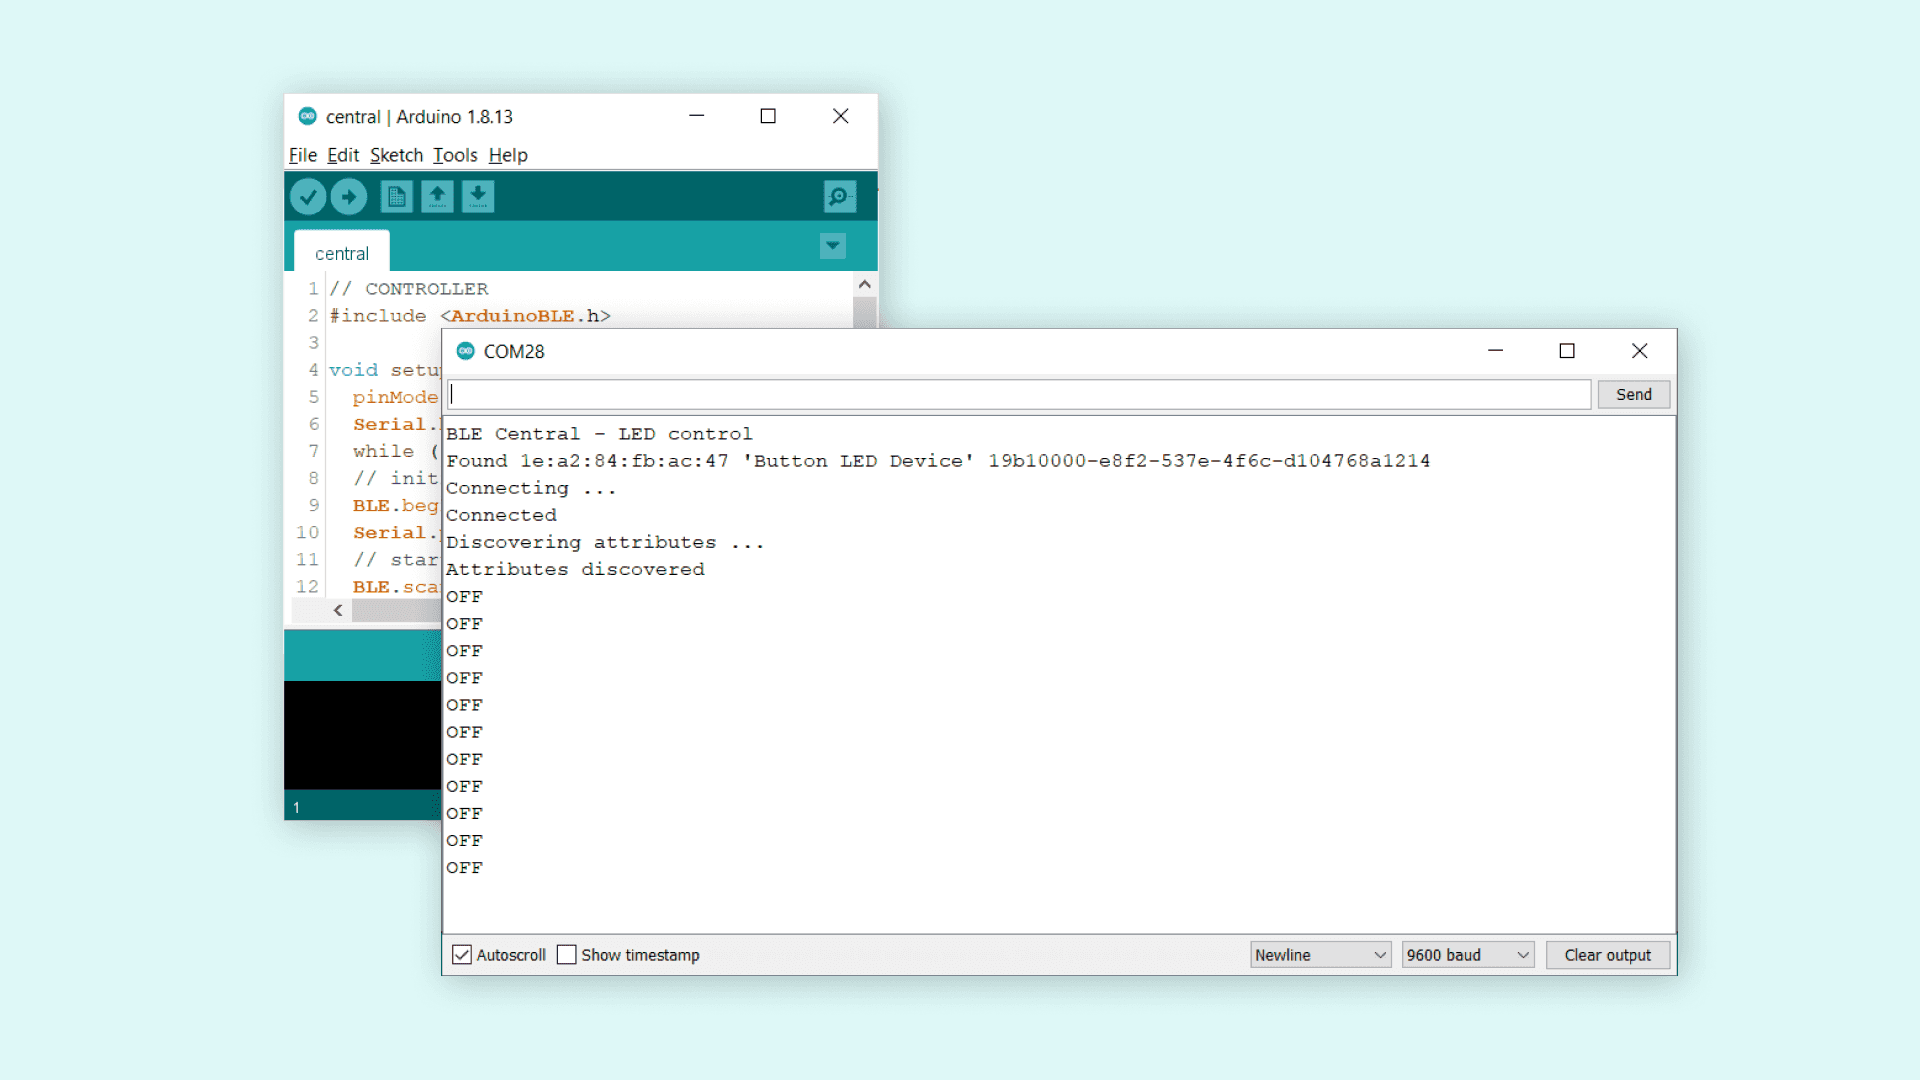Open the Newline line-ending dropdown

coord(1320,955)
